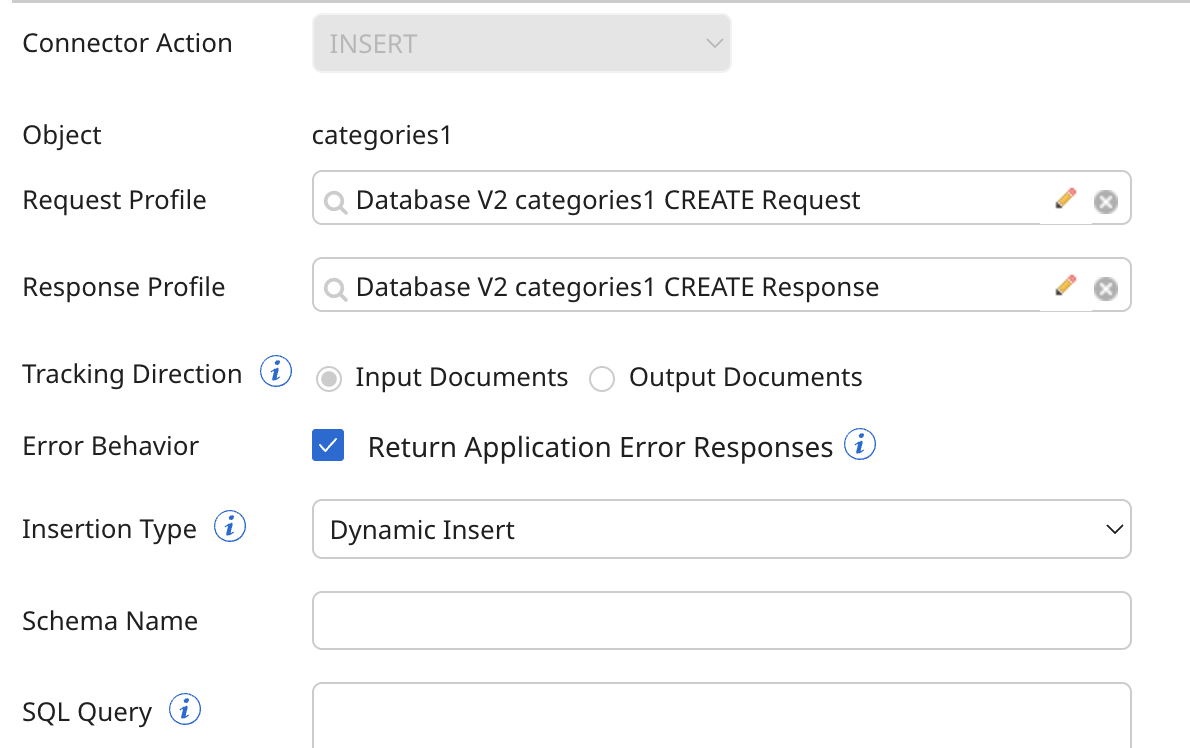Open the Tracking Direction info tooltip
The width and height of the screenshot is (1190, 748).
tap(275, 371)
